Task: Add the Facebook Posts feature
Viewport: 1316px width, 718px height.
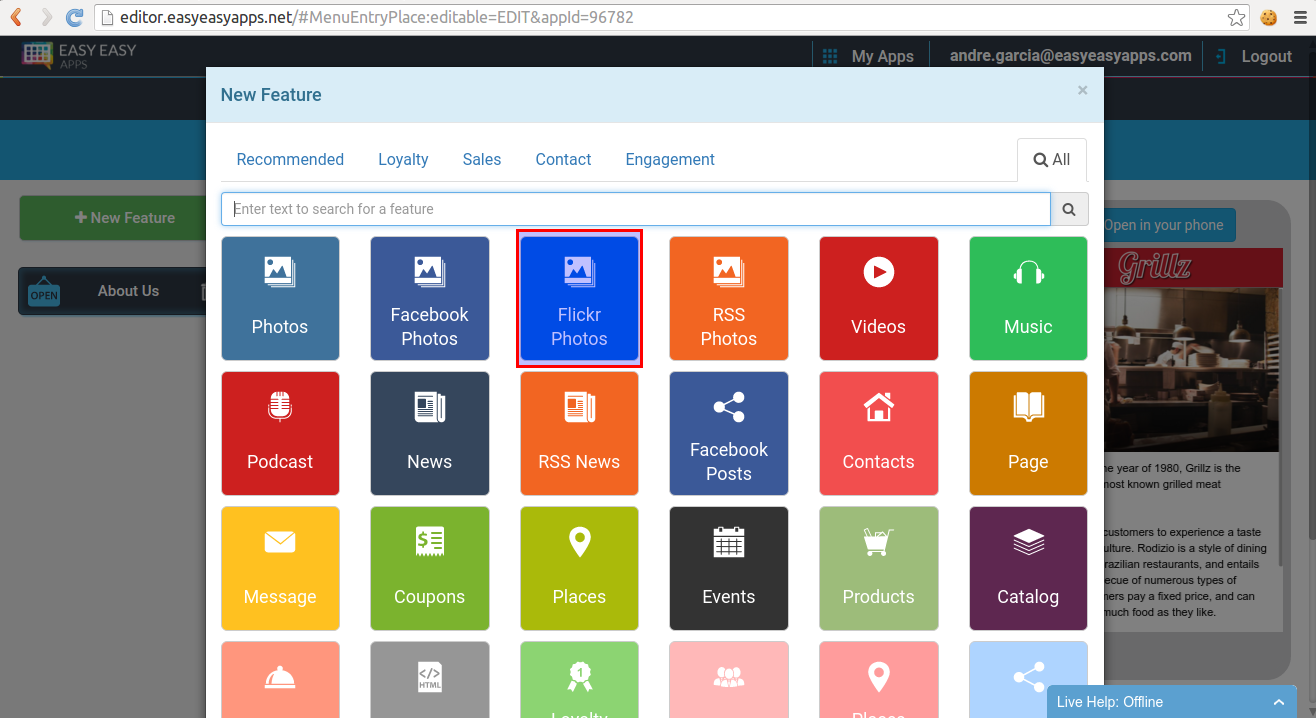Action: click(x=728, y=433)
